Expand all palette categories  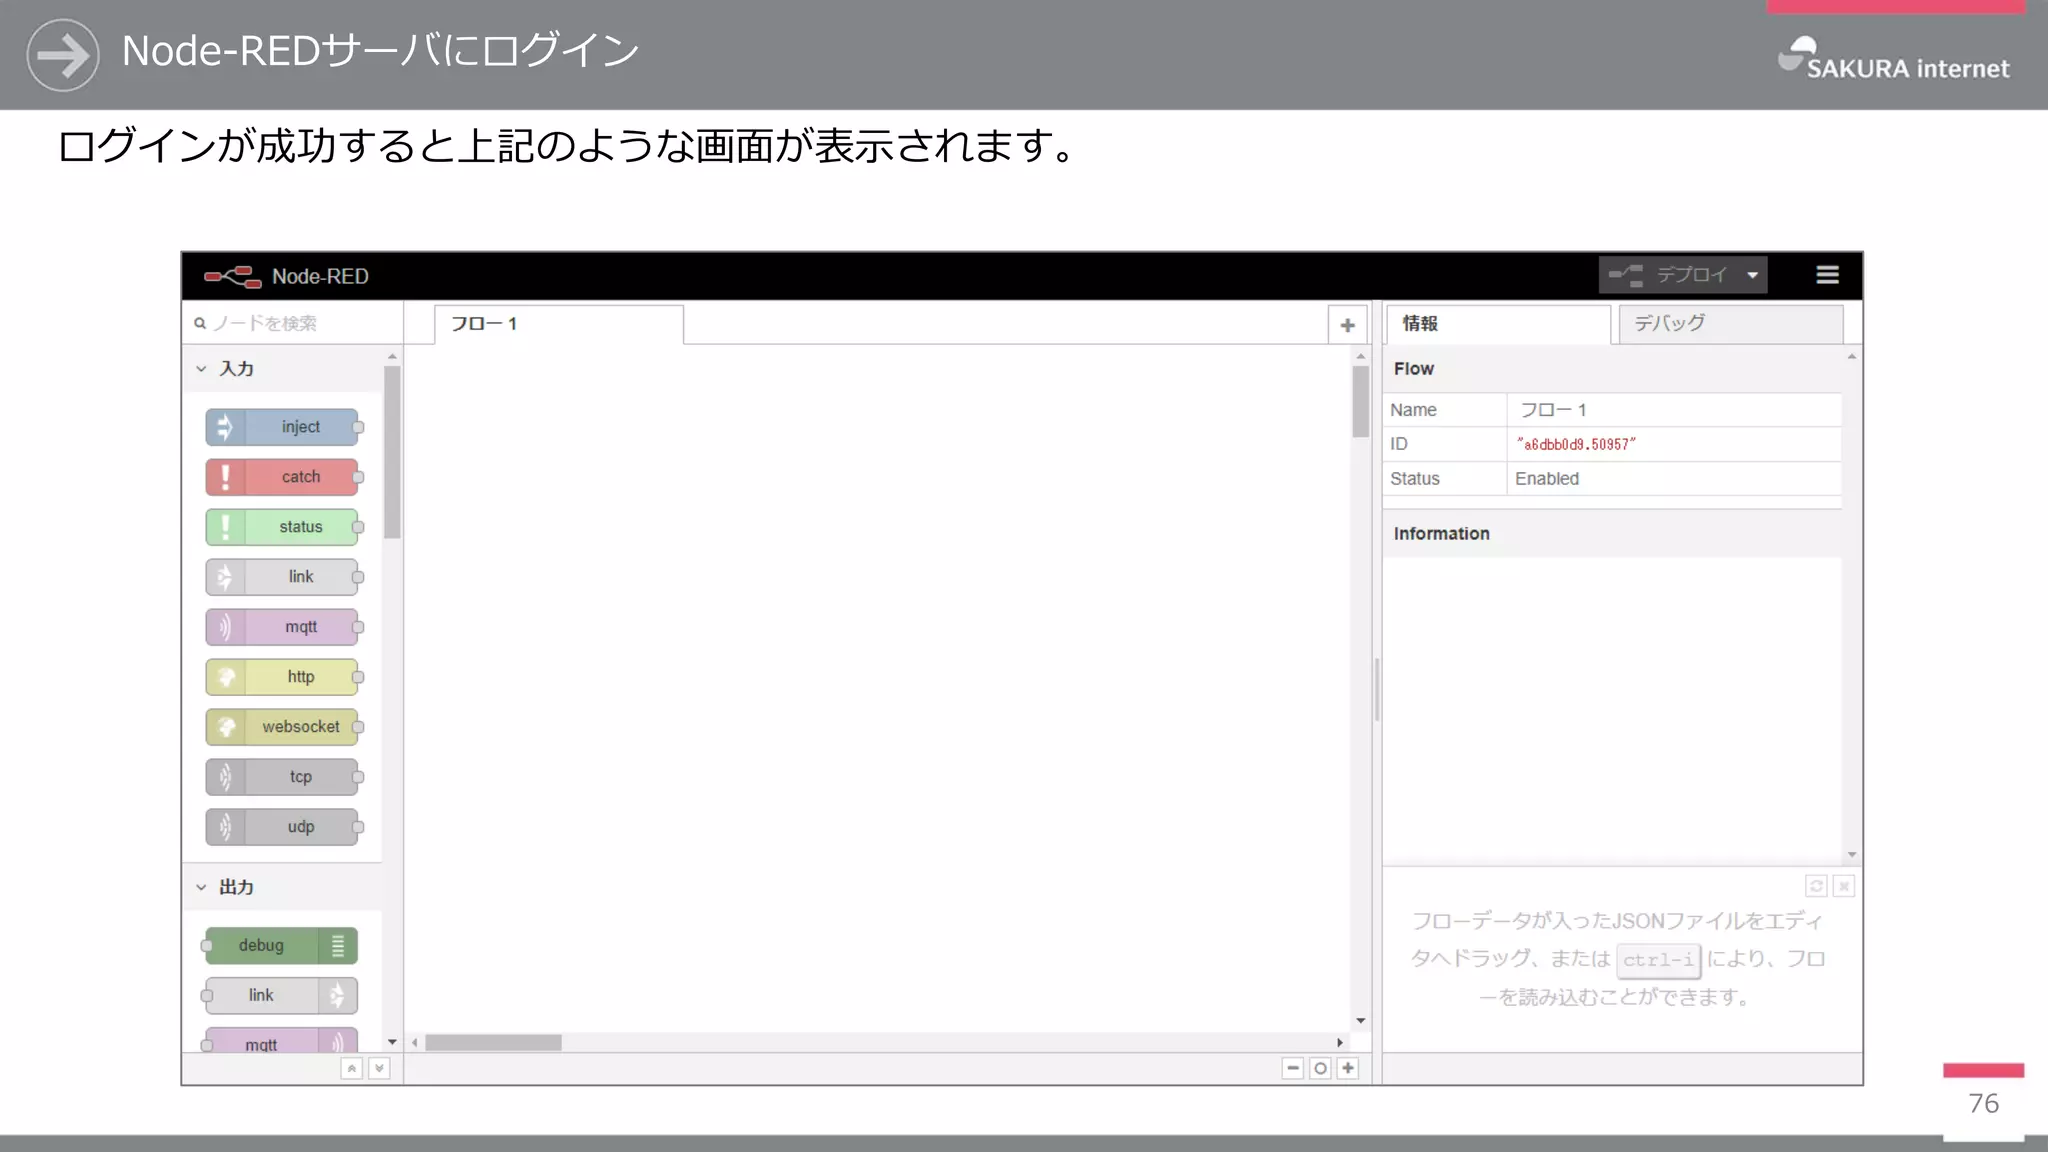379,1068
